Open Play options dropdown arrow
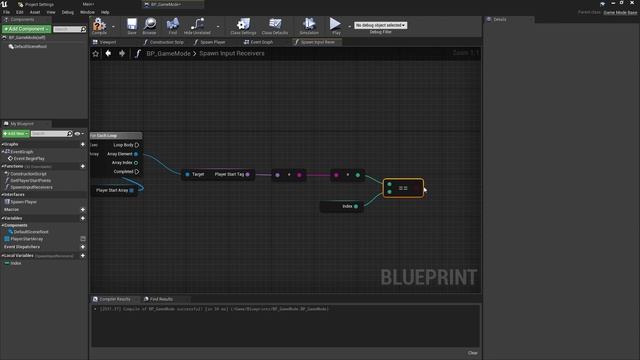Screen dimensions: 640x360 coord(349,27)
